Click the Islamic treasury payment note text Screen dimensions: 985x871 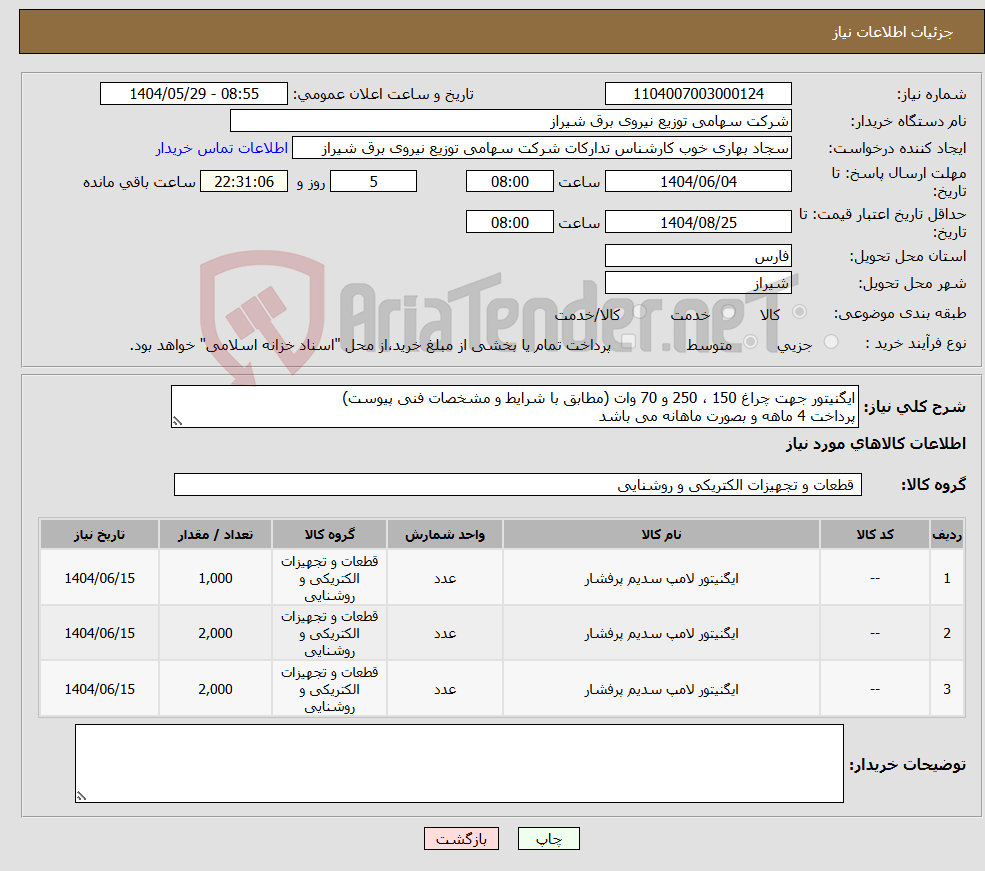pos(370,345)
